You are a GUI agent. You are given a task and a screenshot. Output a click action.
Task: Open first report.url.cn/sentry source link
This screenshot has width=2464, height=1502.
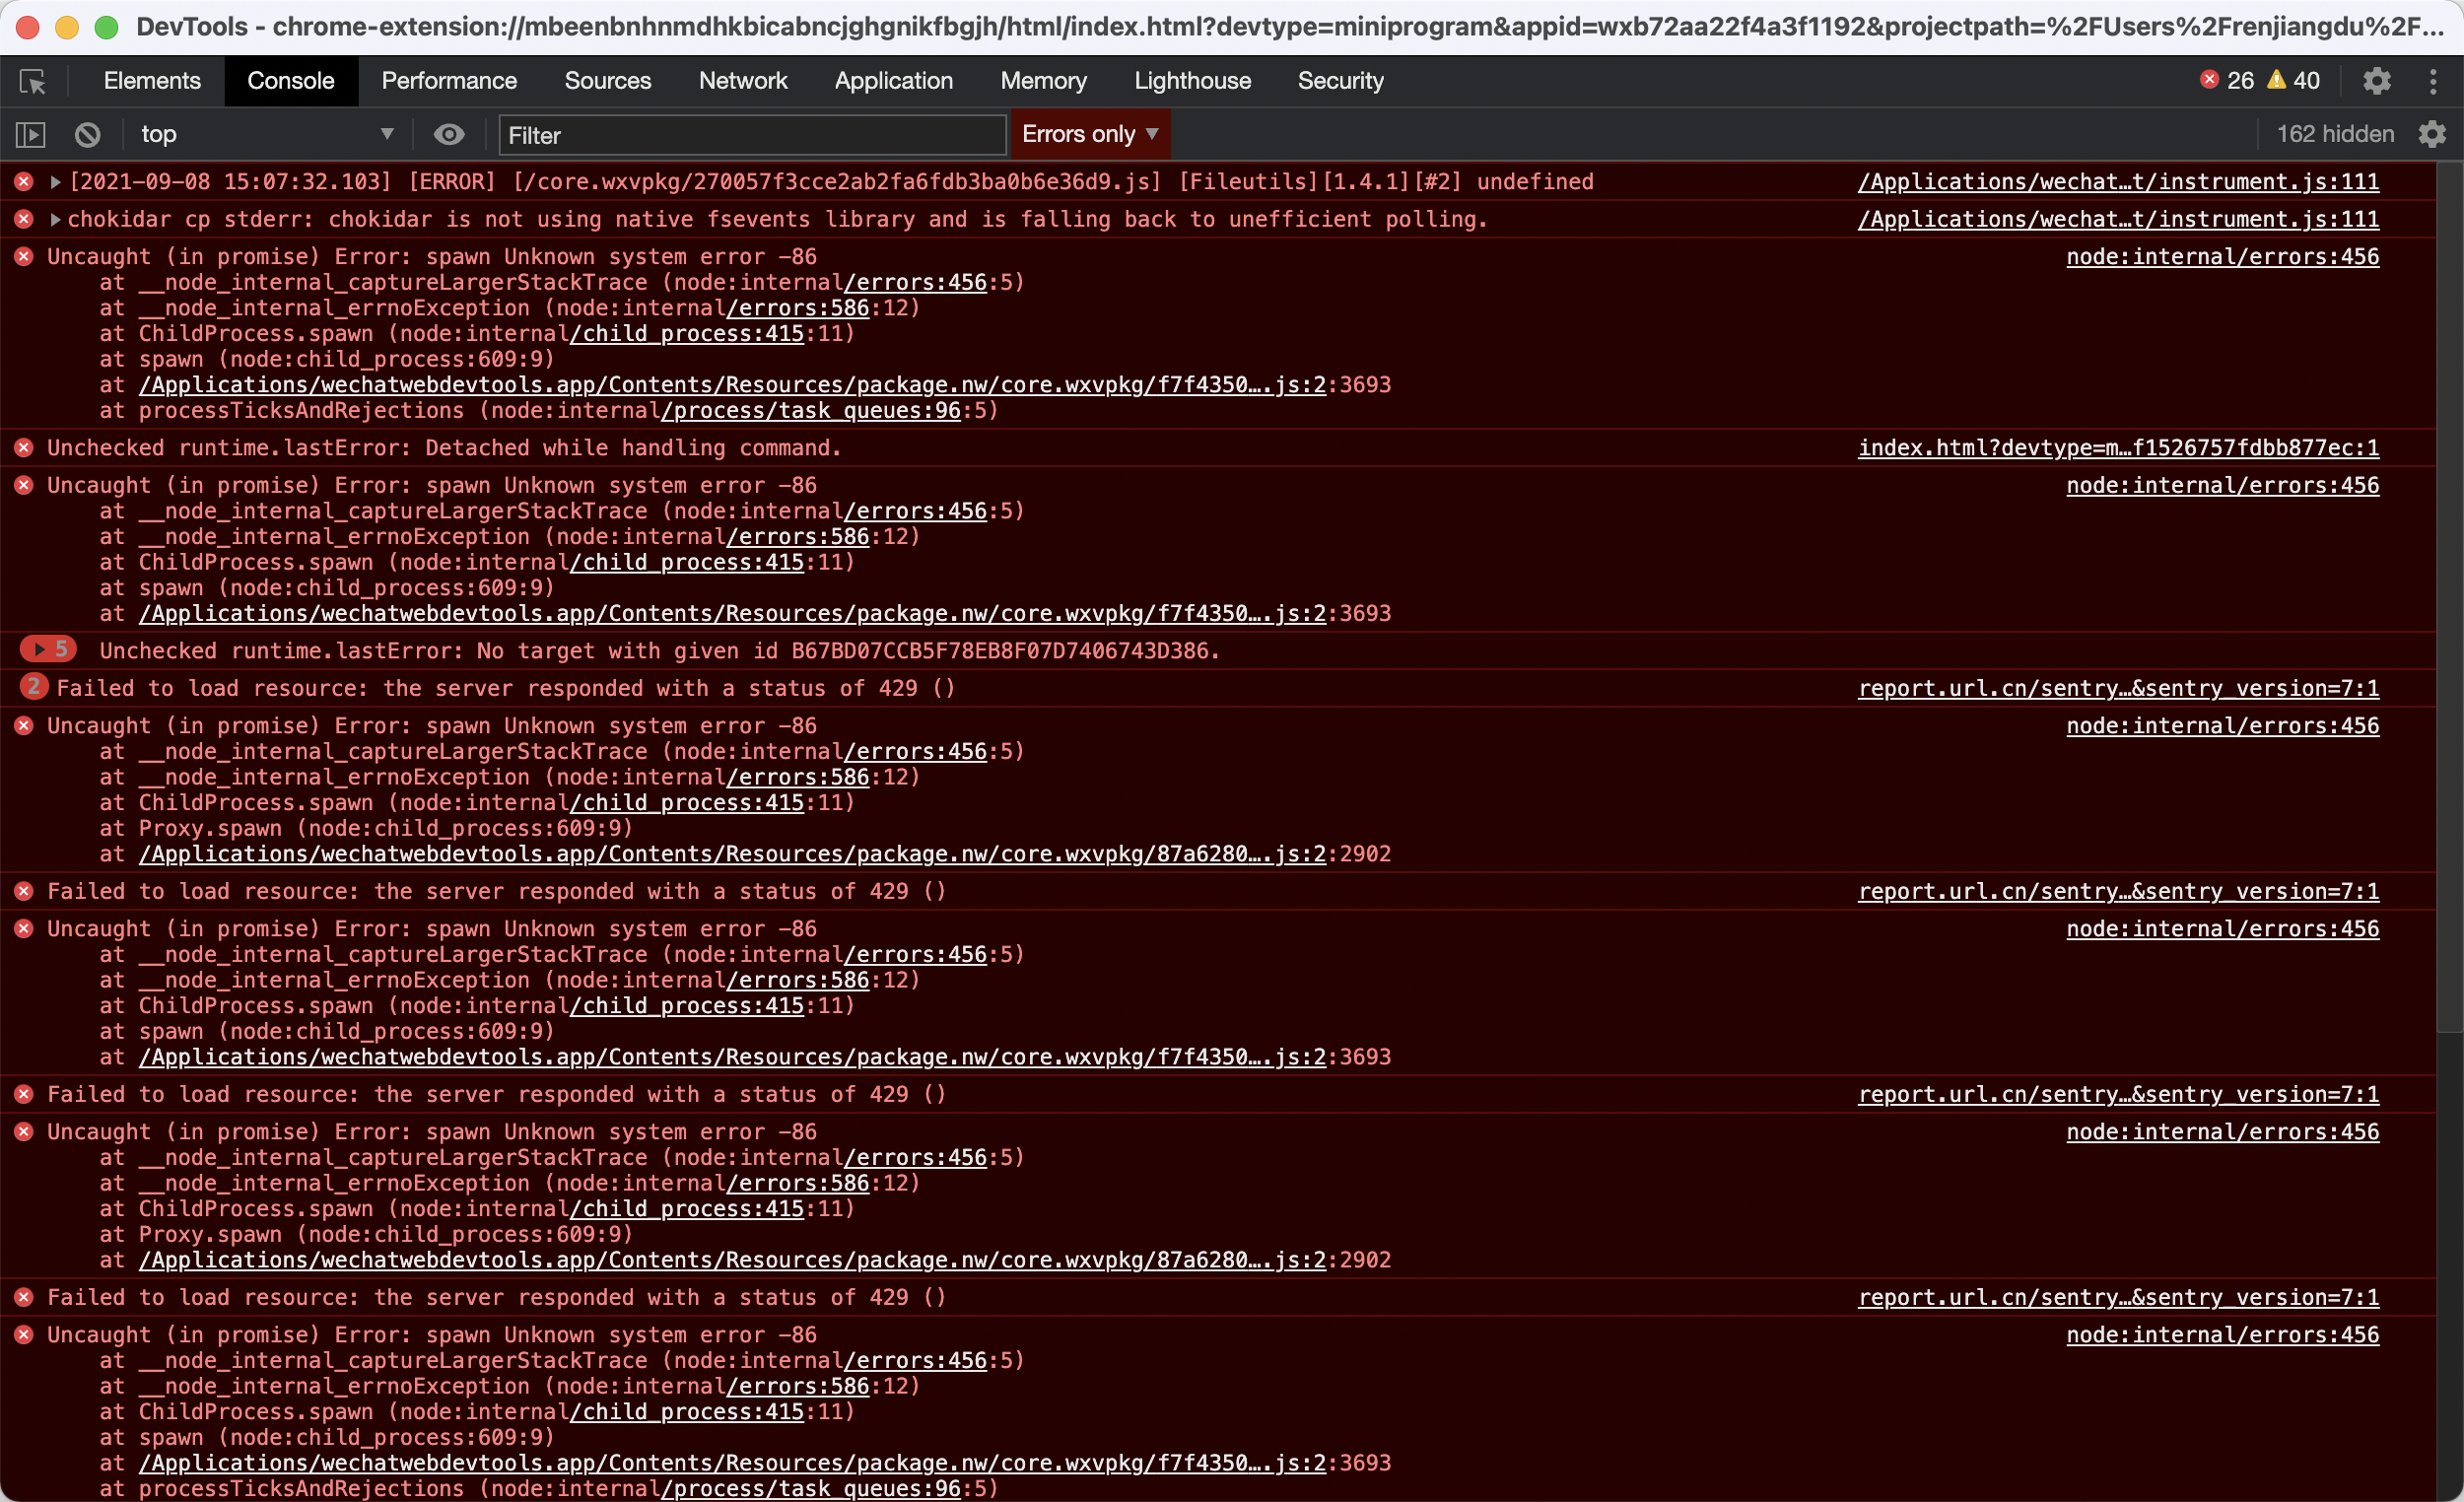(x=2118, y=688)
